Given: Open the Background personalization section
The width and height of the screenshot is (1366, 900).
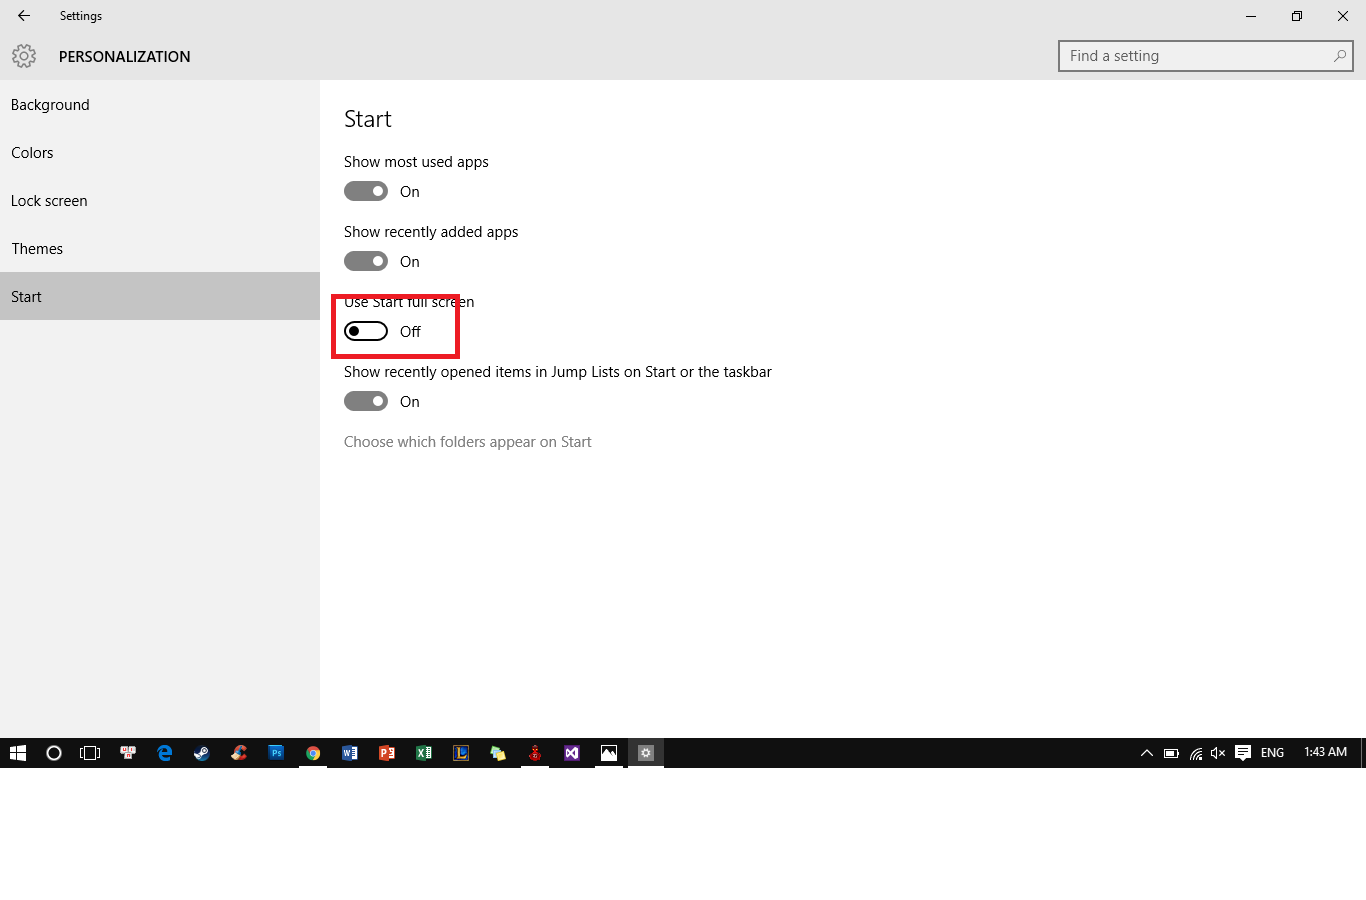Looking at the screenshot, I should [160, 104].
